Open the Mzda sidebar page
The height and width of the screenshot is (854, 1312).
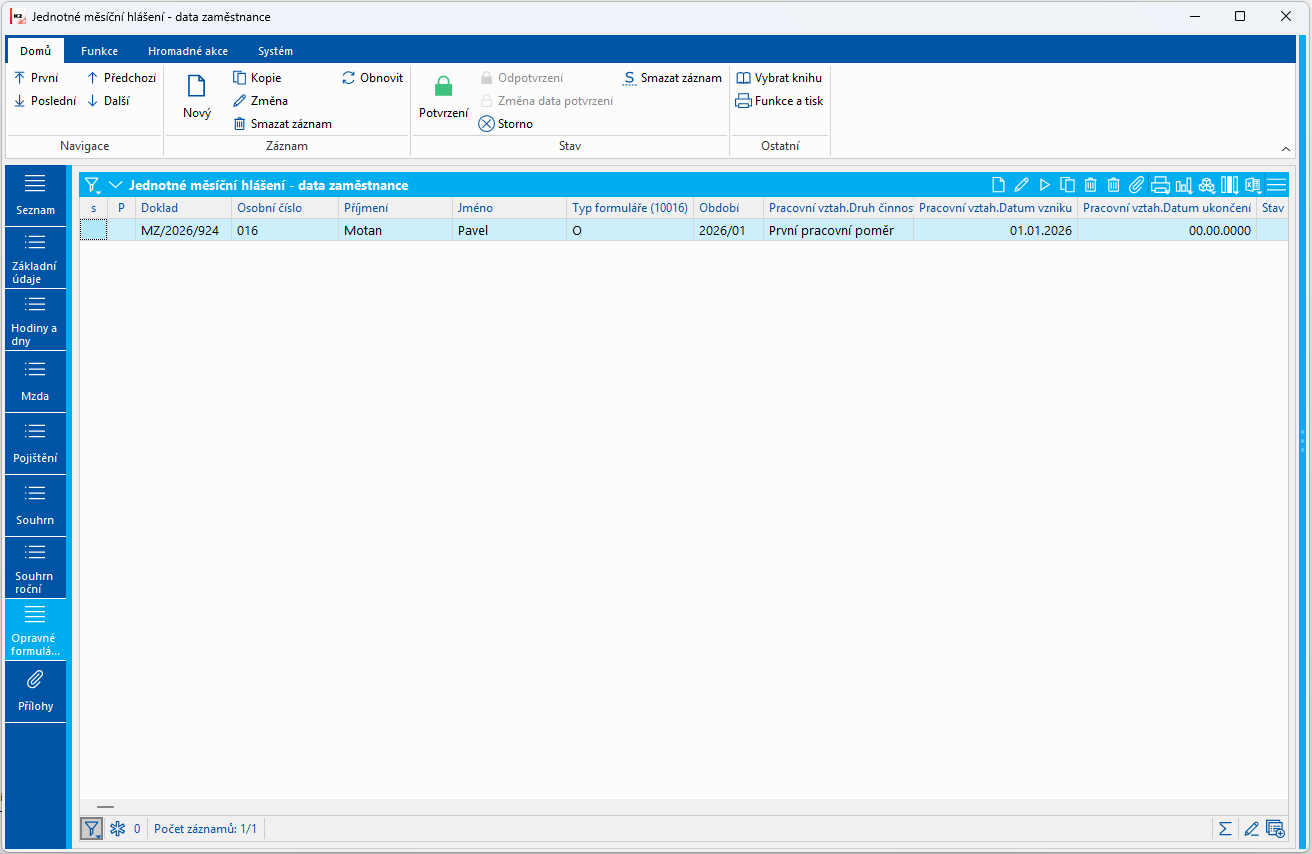click(x=35, y=382)
